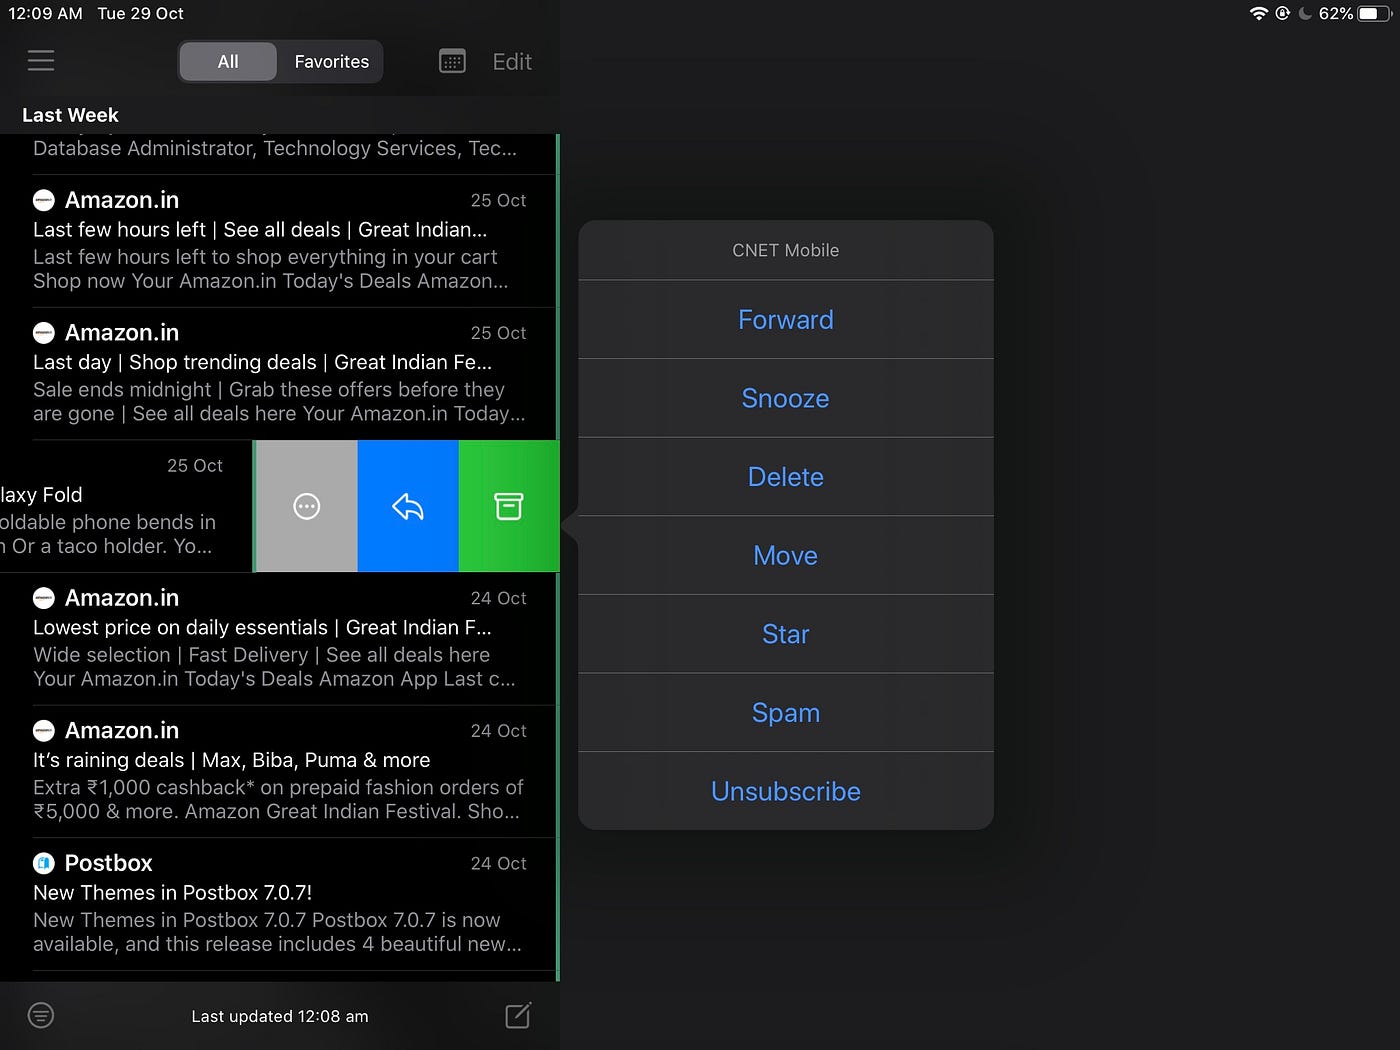1400x1050 pixels.
Task: Tap the 12:09 AM clock in status bar
Action: 45,13
